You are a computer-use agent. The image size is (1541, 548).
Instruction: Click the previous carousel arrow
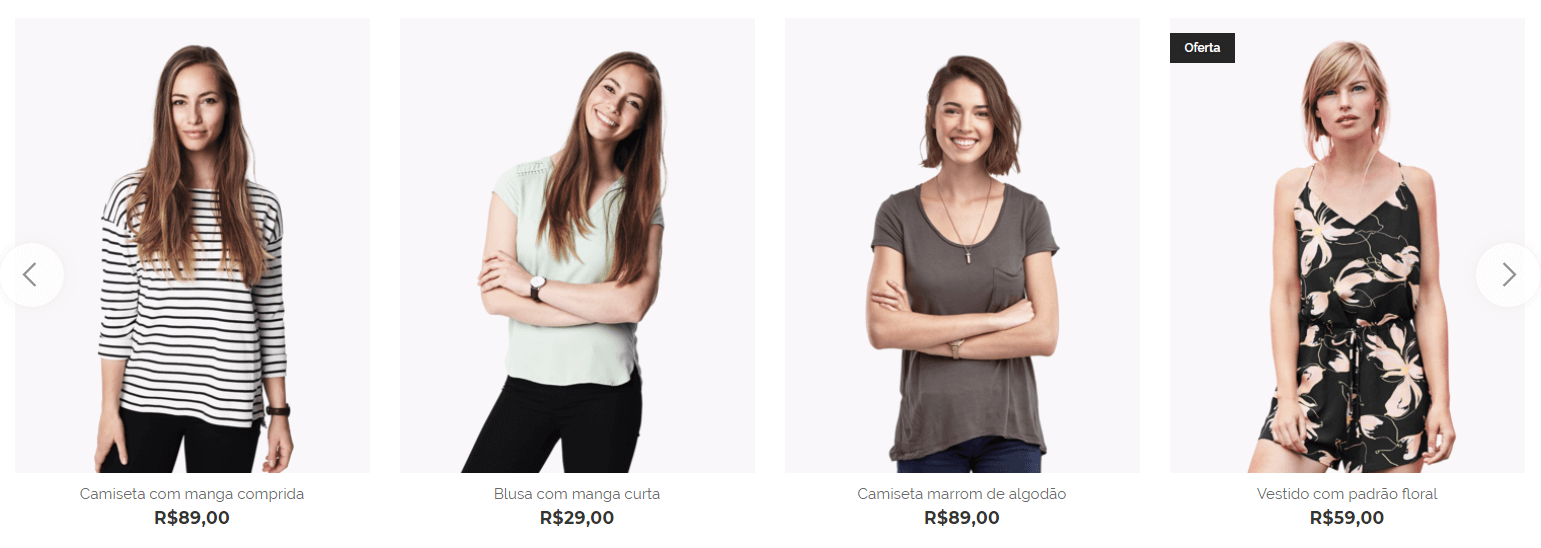pyautogui.click(x=31, y=274)
